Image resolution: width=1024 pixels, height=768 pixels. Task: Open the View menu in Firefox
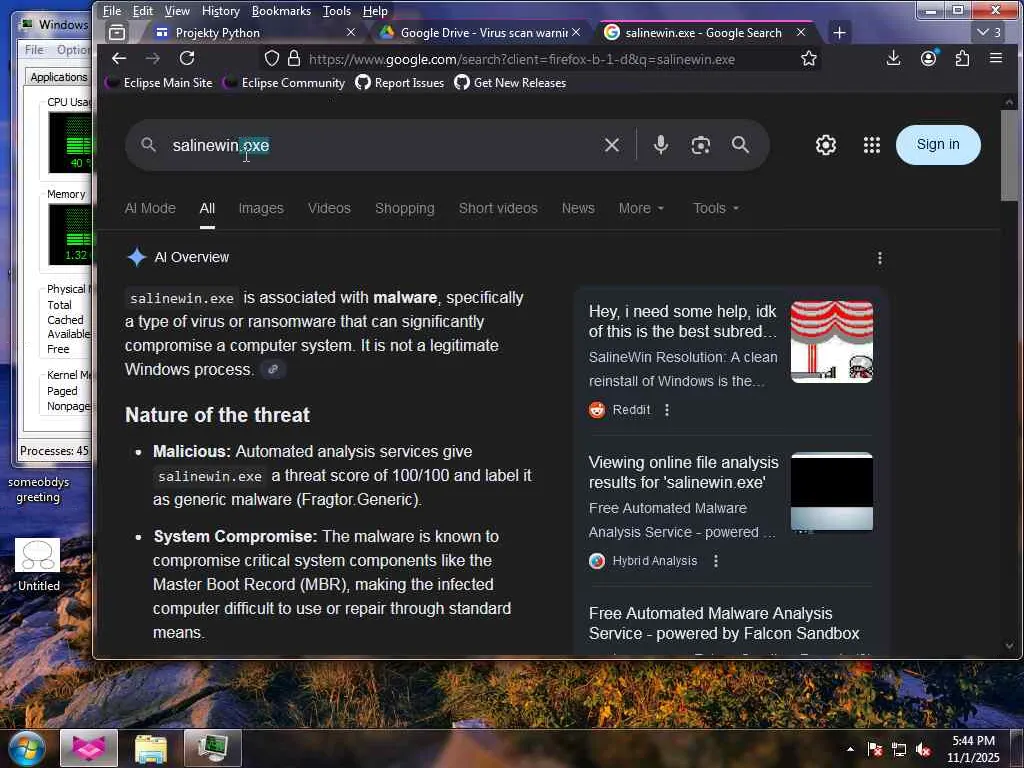coord(177,10)
